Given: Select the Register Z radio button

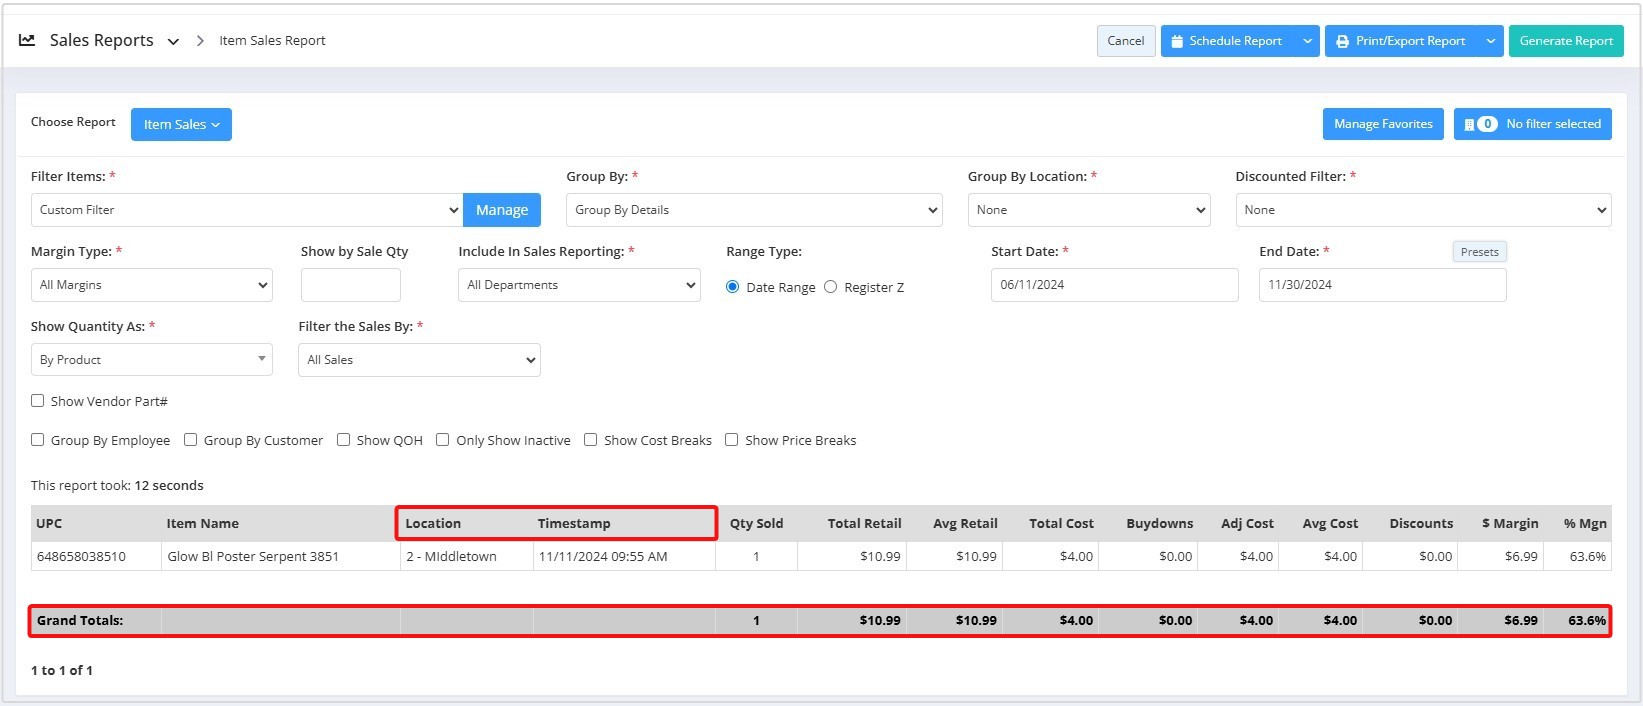Looking at the screenshot, I should (x=831, y=287).
